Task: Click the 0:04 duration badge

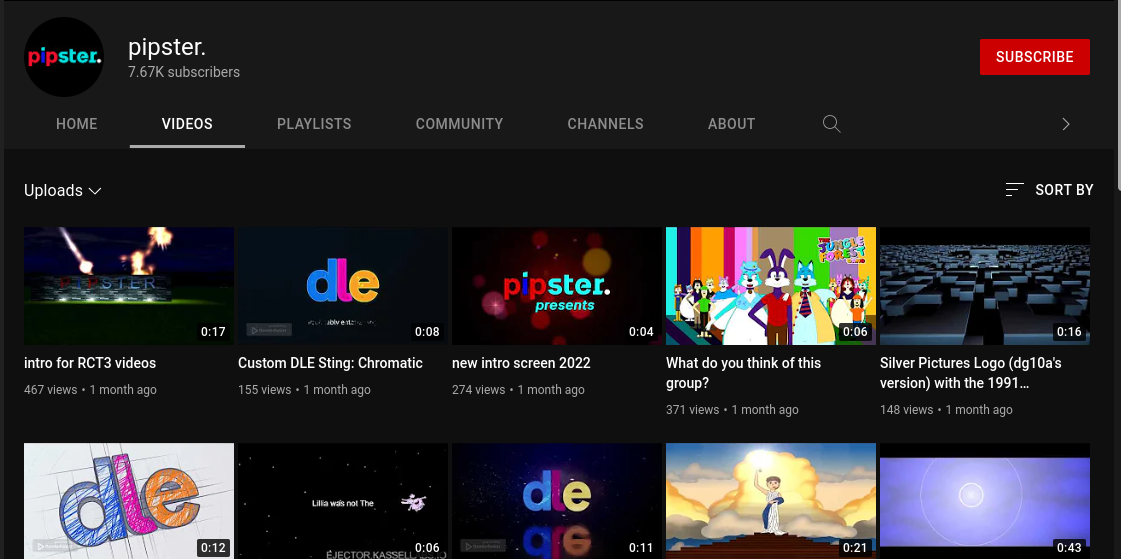Action: click(x=641, y=332)
